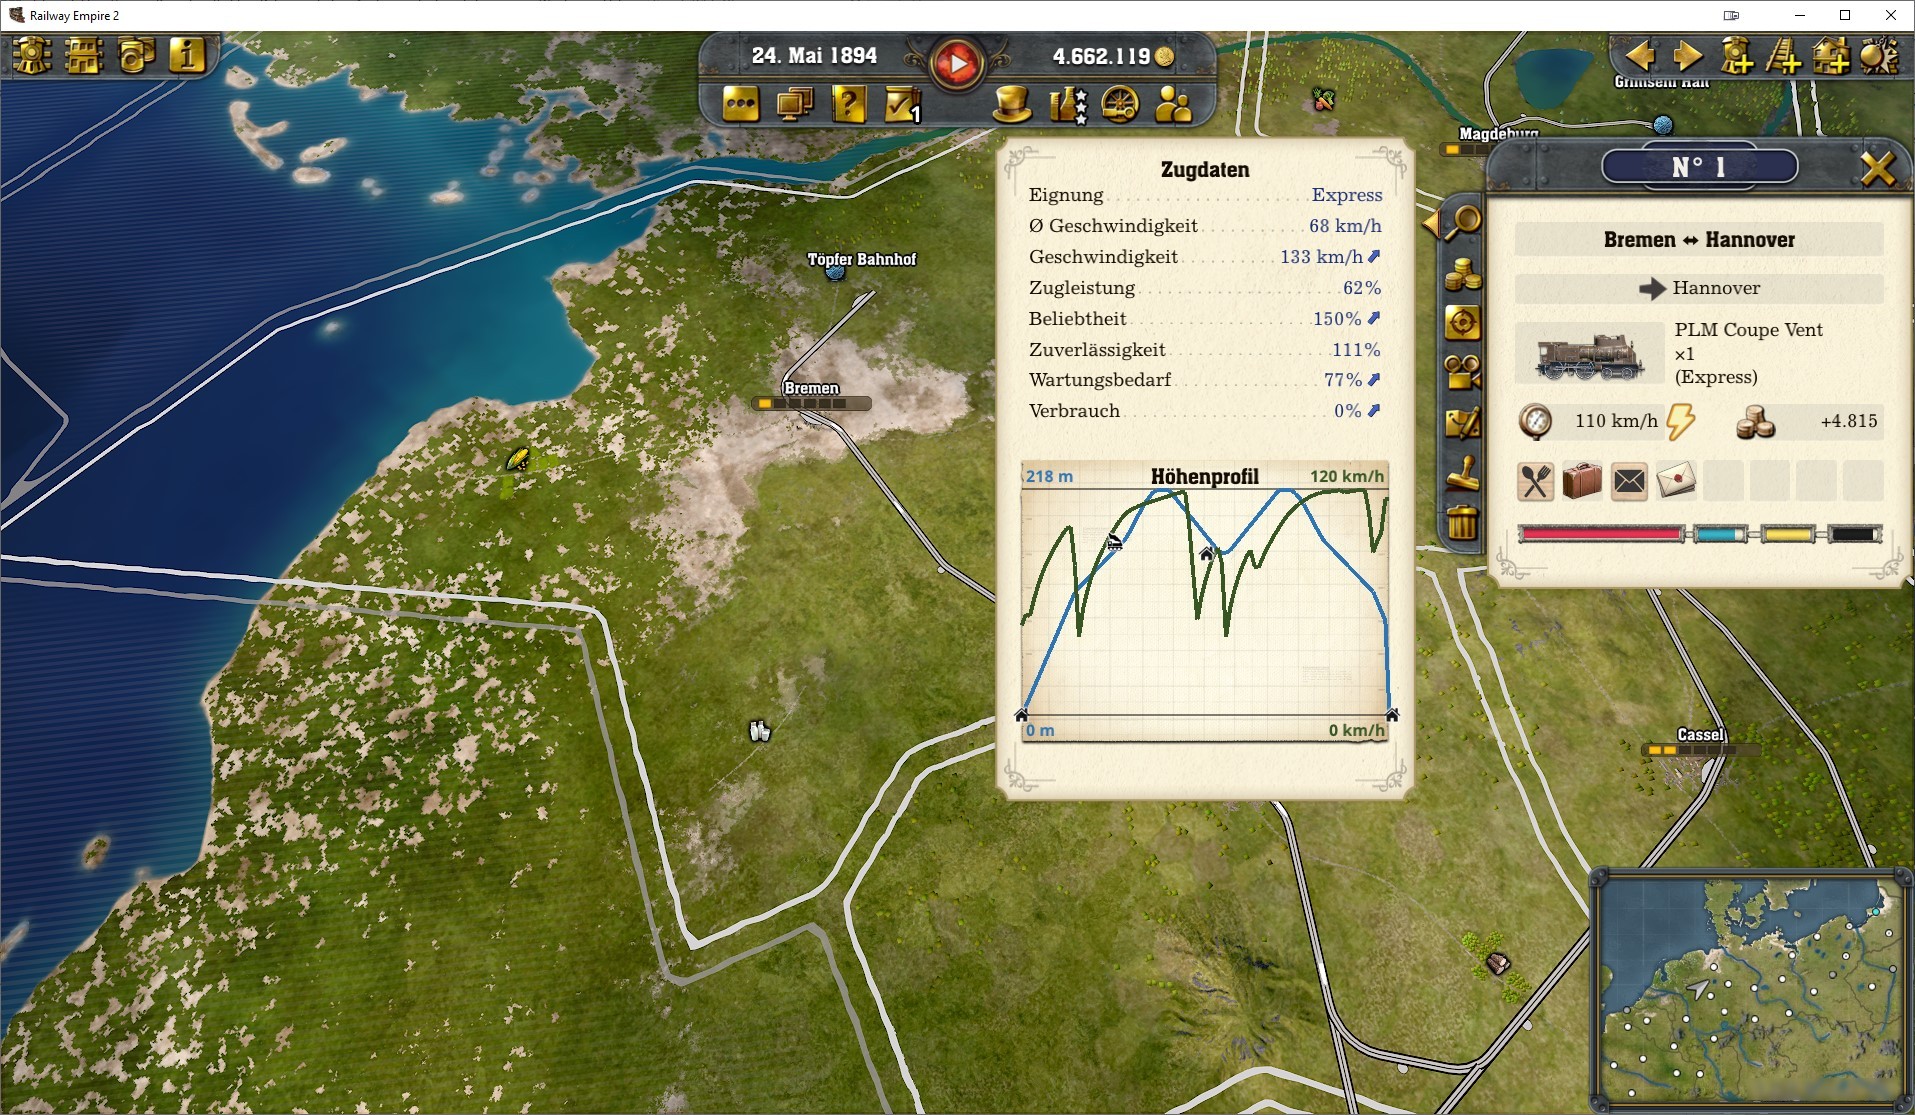Click the camera follow-train icon on the sidebar
This screenshot has height=1115, width=1915.
point(1462,372)
